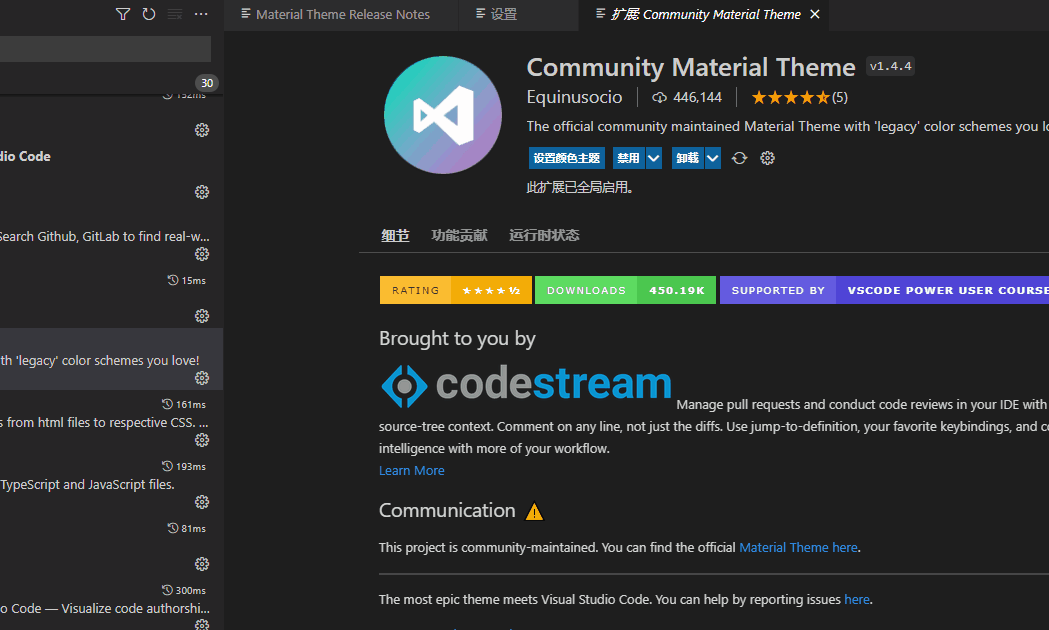1049x630 pixels.
Task: Switch to the 功能贡献 feature contributions tab
Action: (459, 235)
